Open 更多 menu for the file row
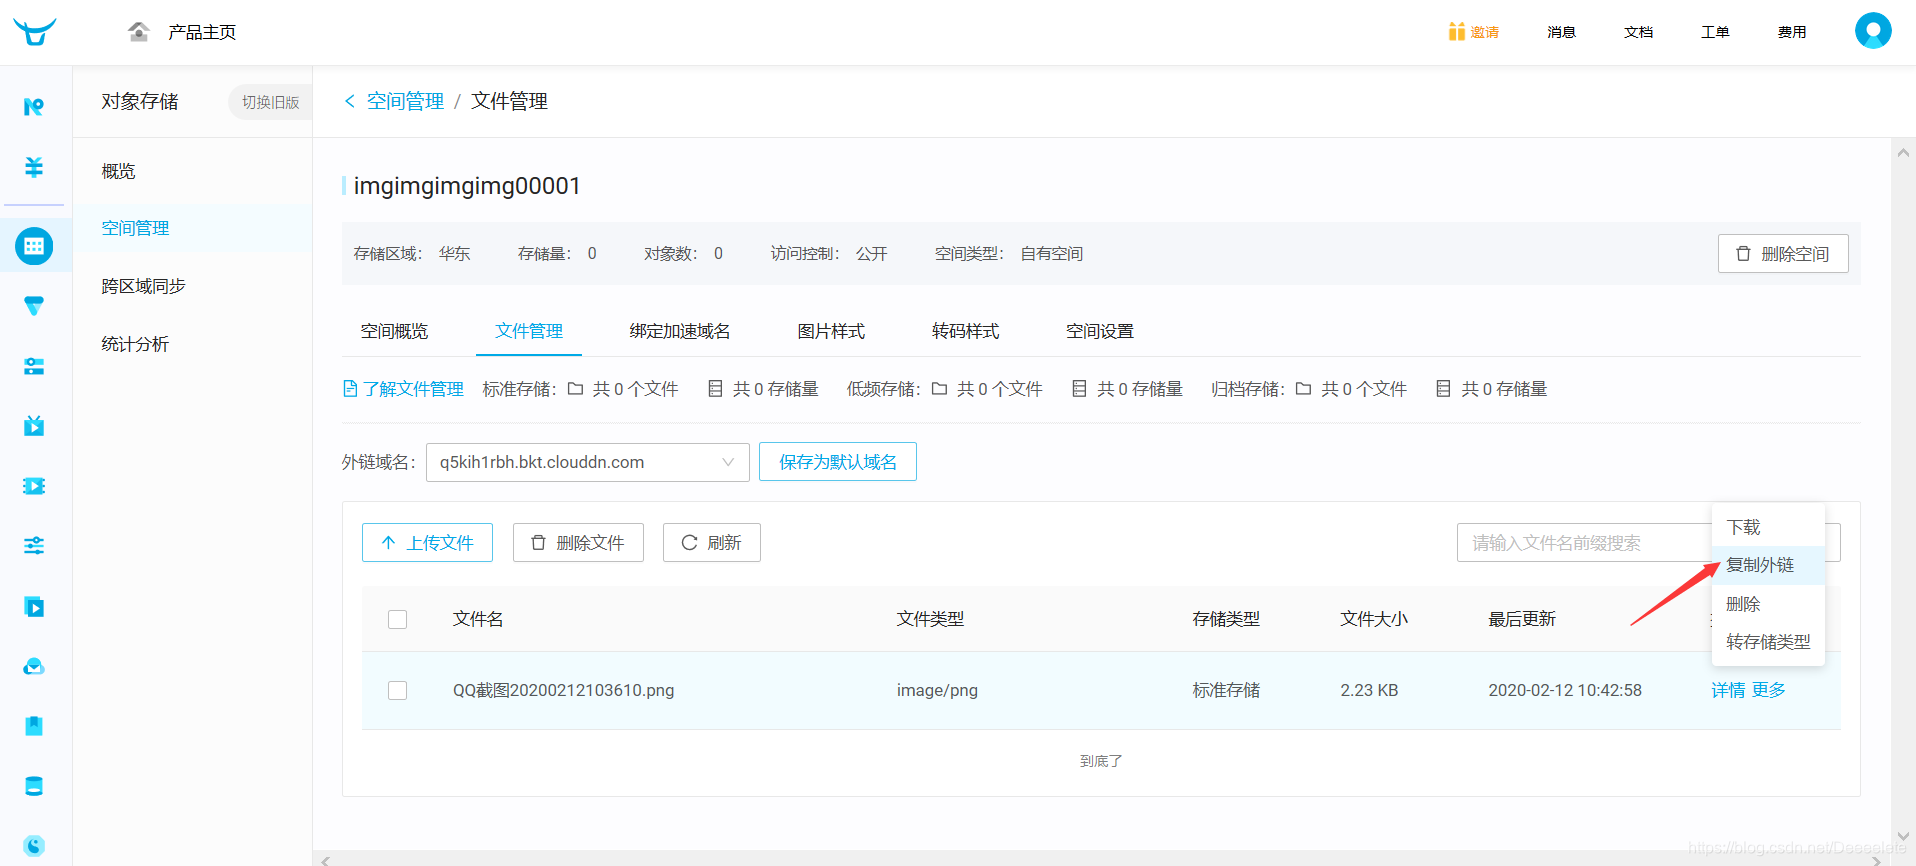Screen dimensions: 1916x866 pyautogui.click(x=1768, y=690)
